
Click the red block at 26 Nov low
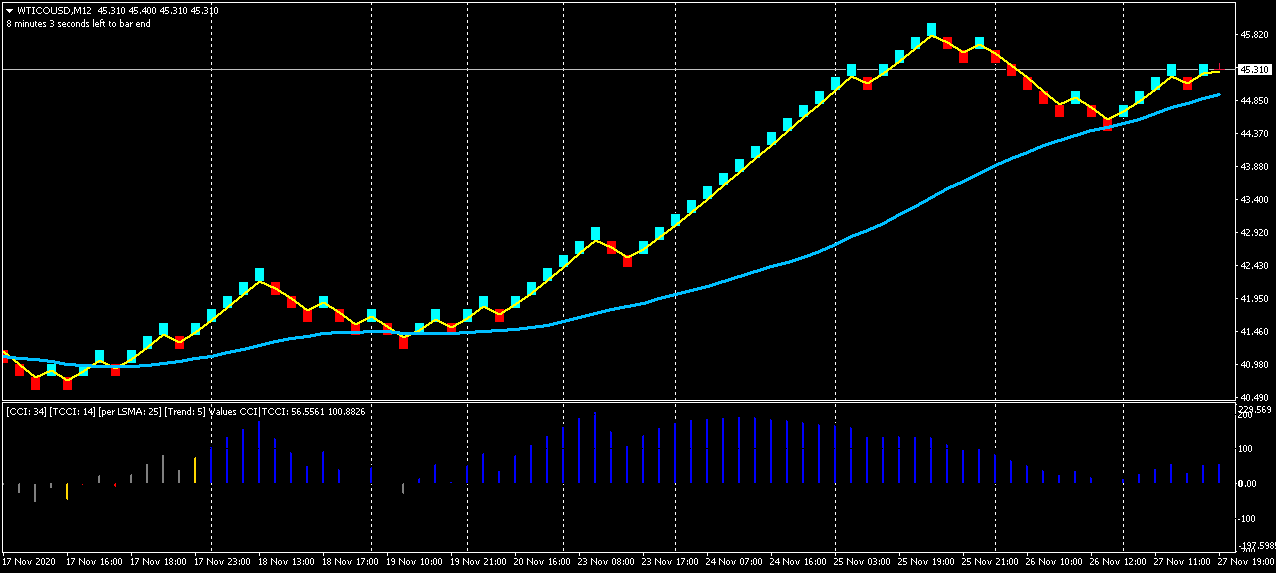tap(1107, 124)
